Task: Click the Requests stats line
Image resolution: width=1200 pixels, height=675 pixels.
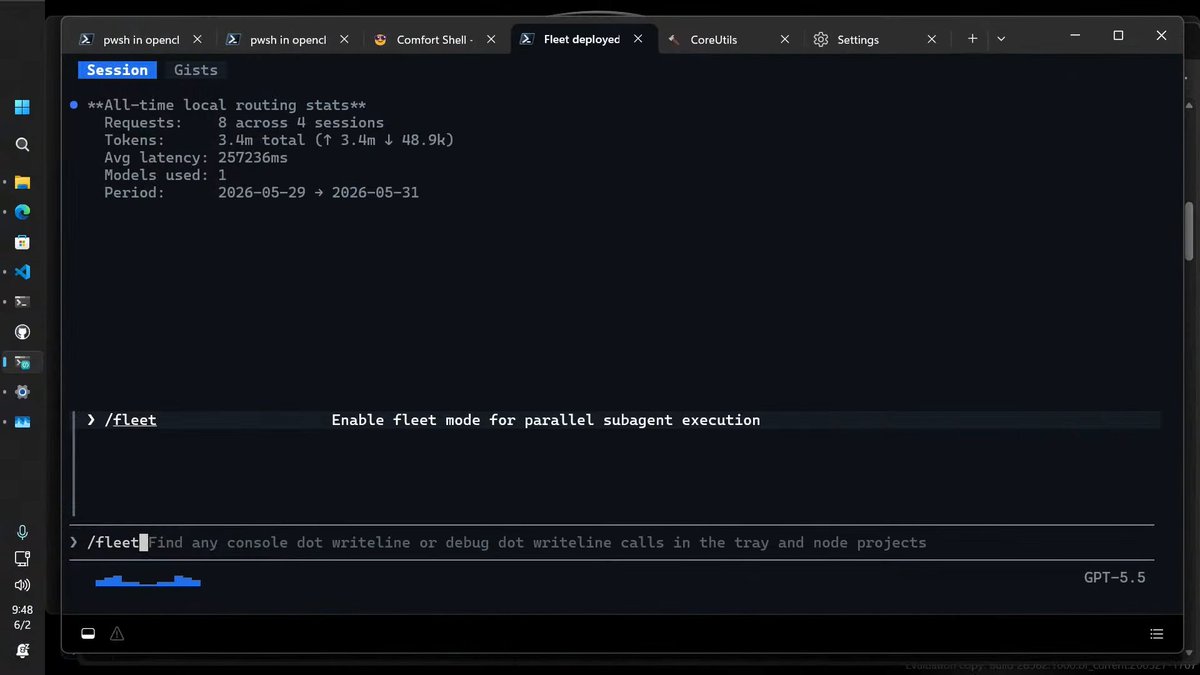Action: pos(244,122)
